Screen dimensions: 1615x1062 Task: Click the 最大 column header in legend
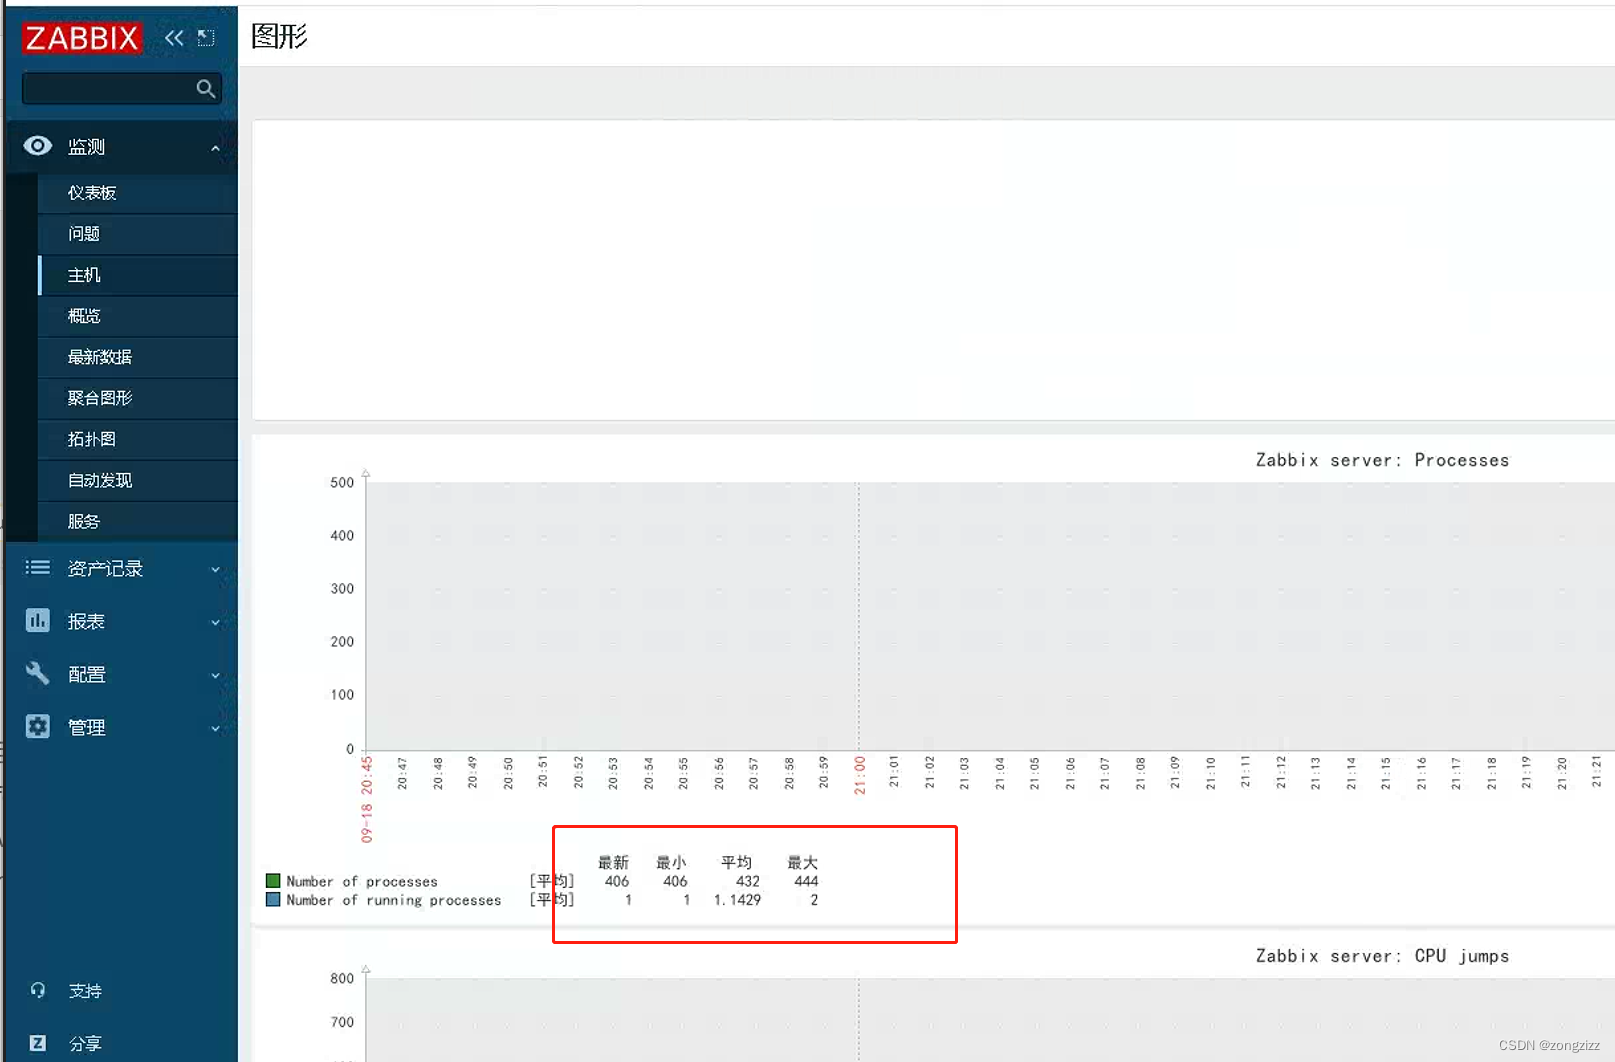point(802,862)
